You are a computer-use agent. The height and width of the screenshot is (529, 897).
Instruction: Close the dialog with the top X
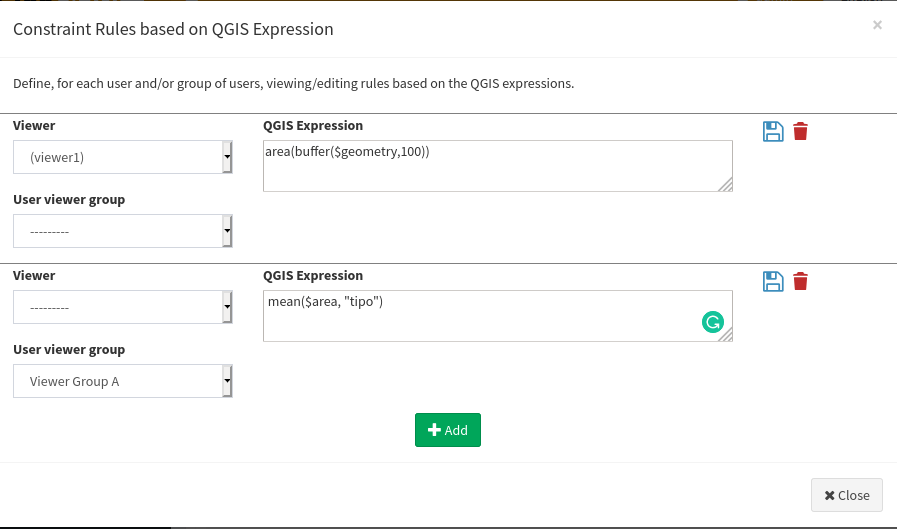pos(877,25)
